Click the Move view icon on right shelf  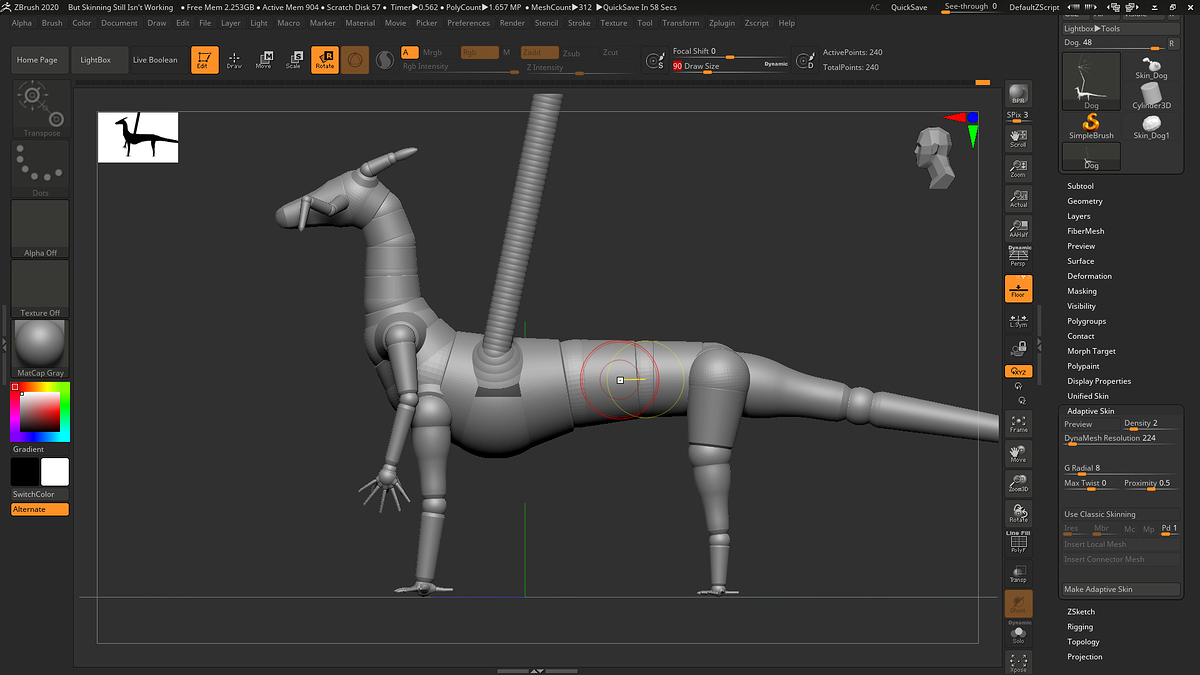tap(1018, 453)
